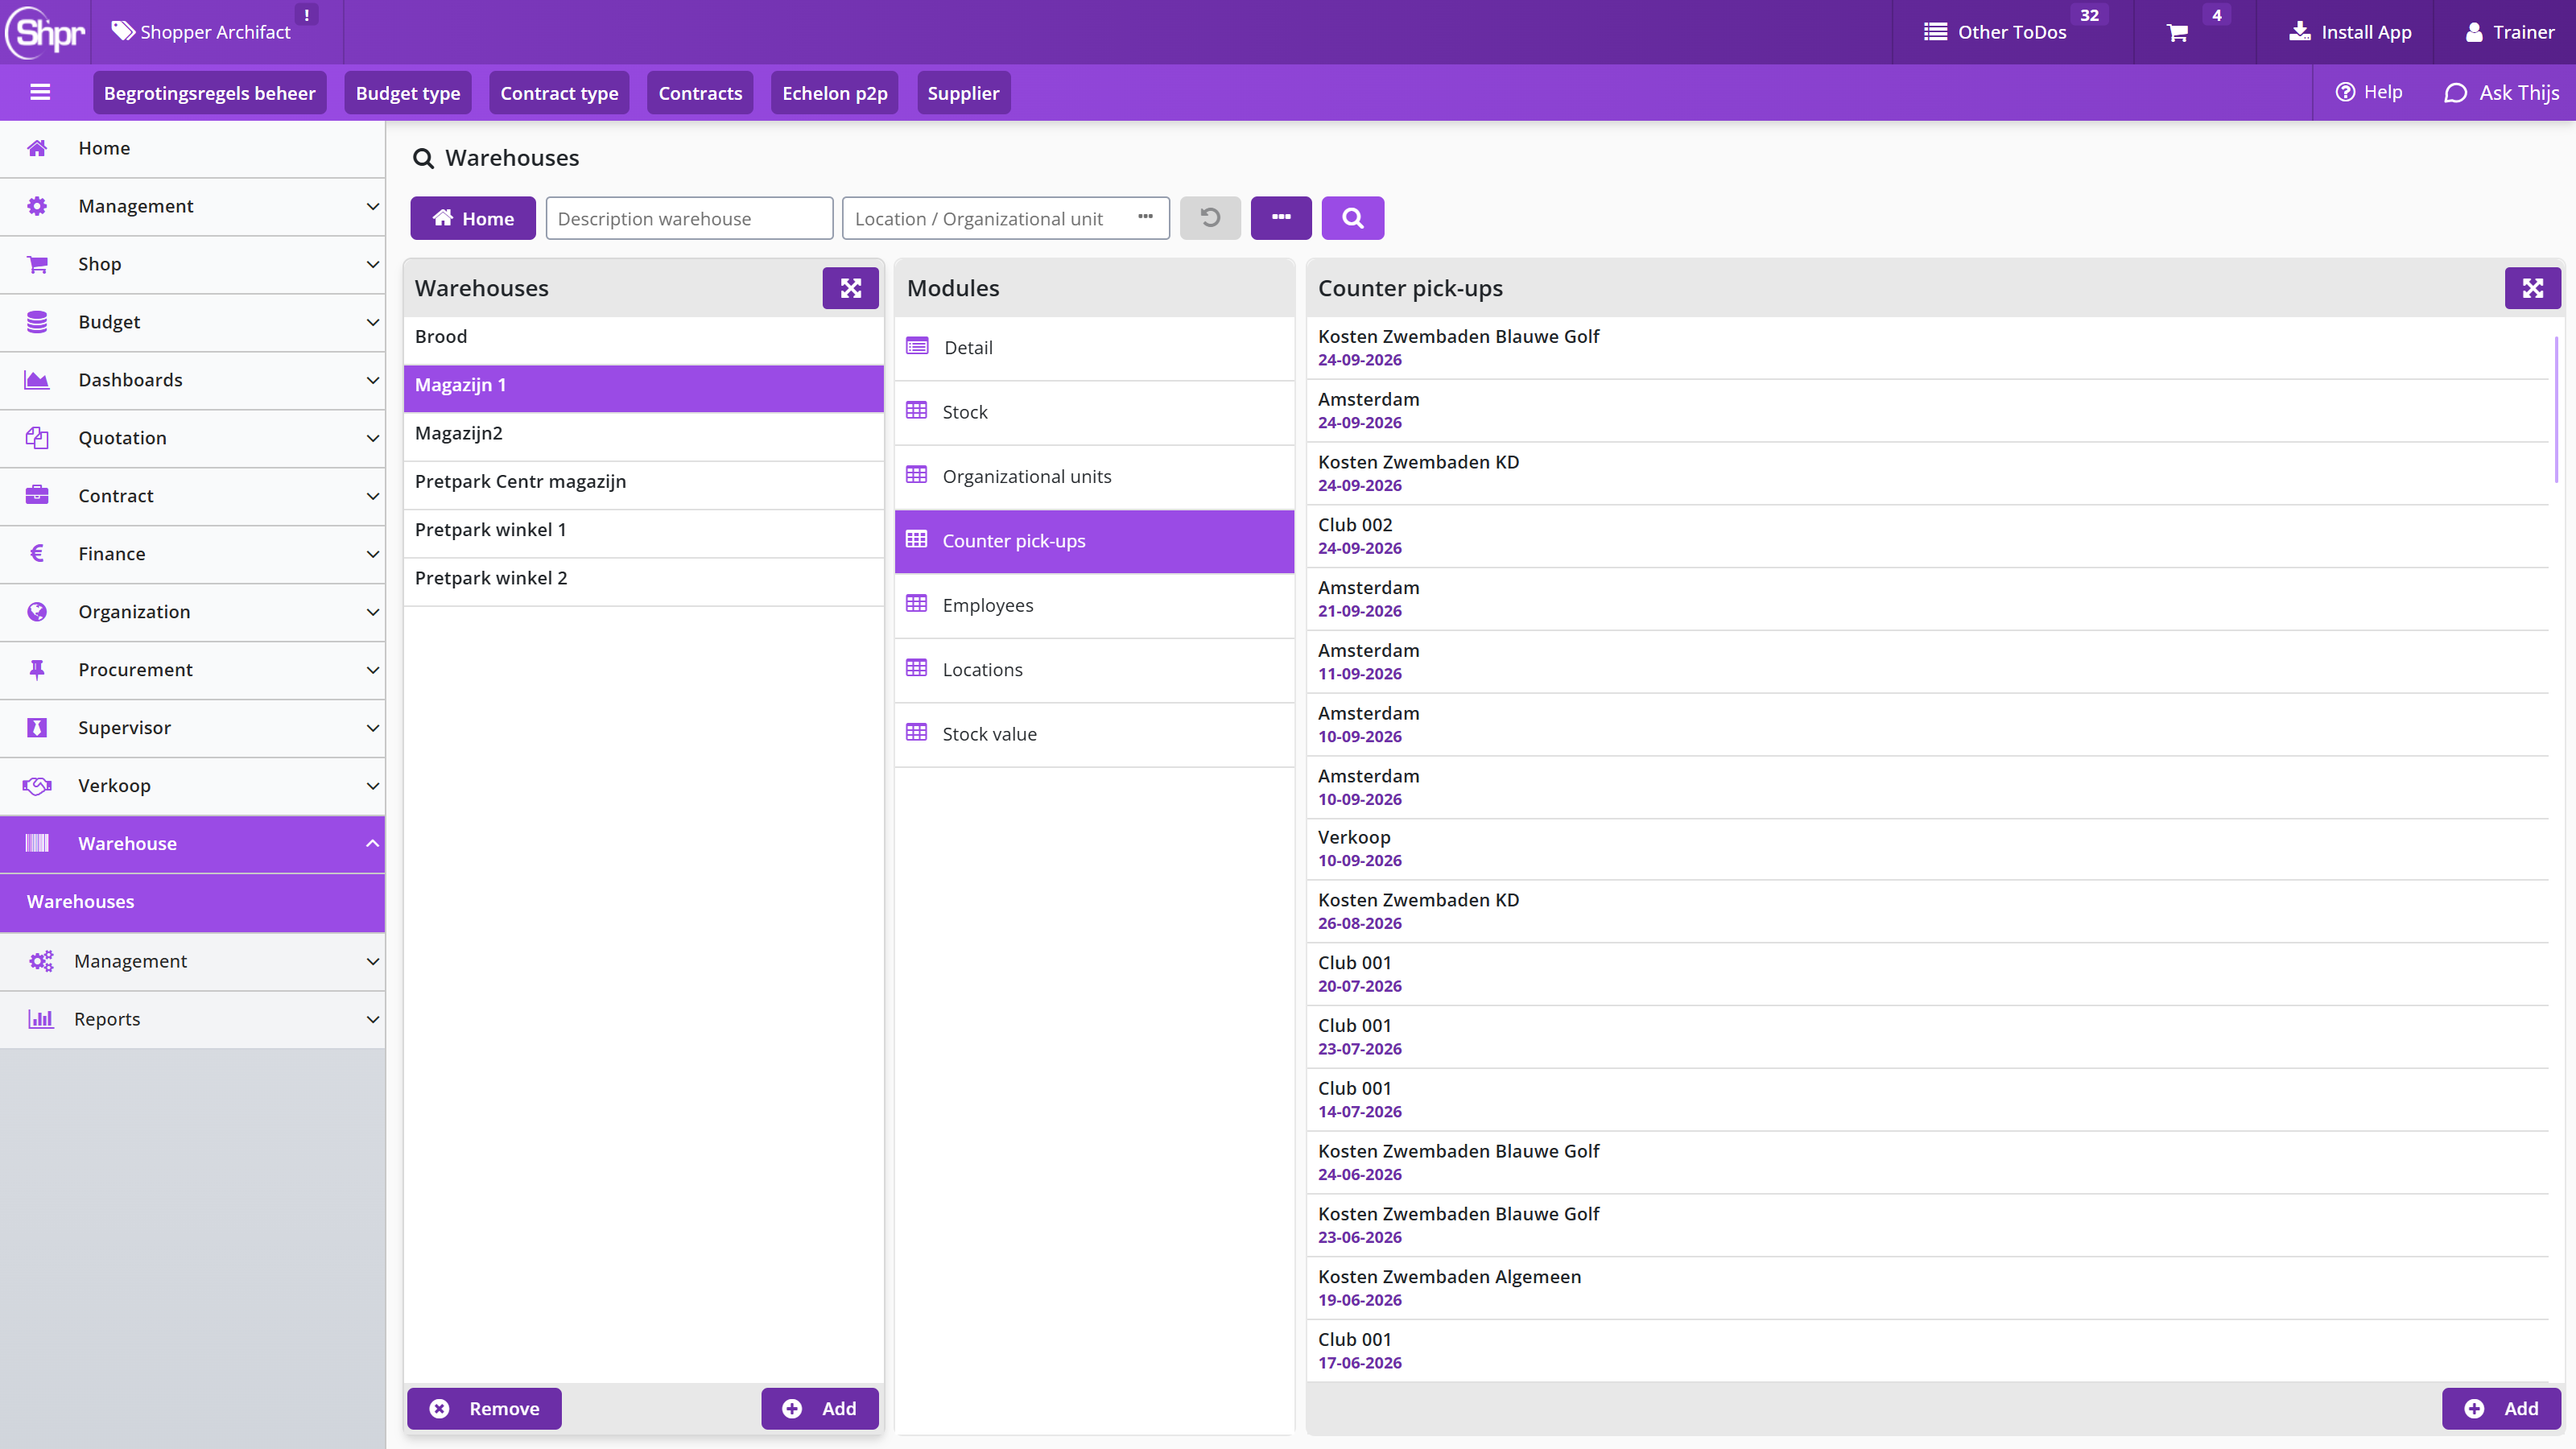Viewport: 2576px width, 1449px height.
Task: Click the Reports bar chart icon
Action: [x=40, y=1018]
